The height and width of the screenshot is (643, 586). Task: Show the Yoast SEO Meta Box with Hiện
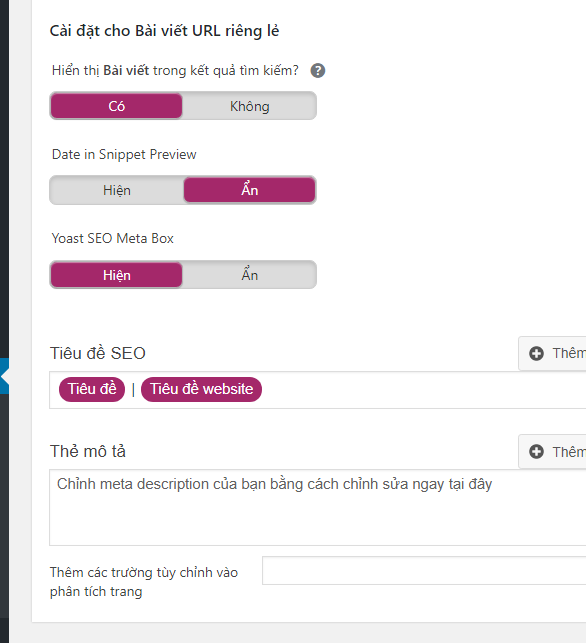116,275
